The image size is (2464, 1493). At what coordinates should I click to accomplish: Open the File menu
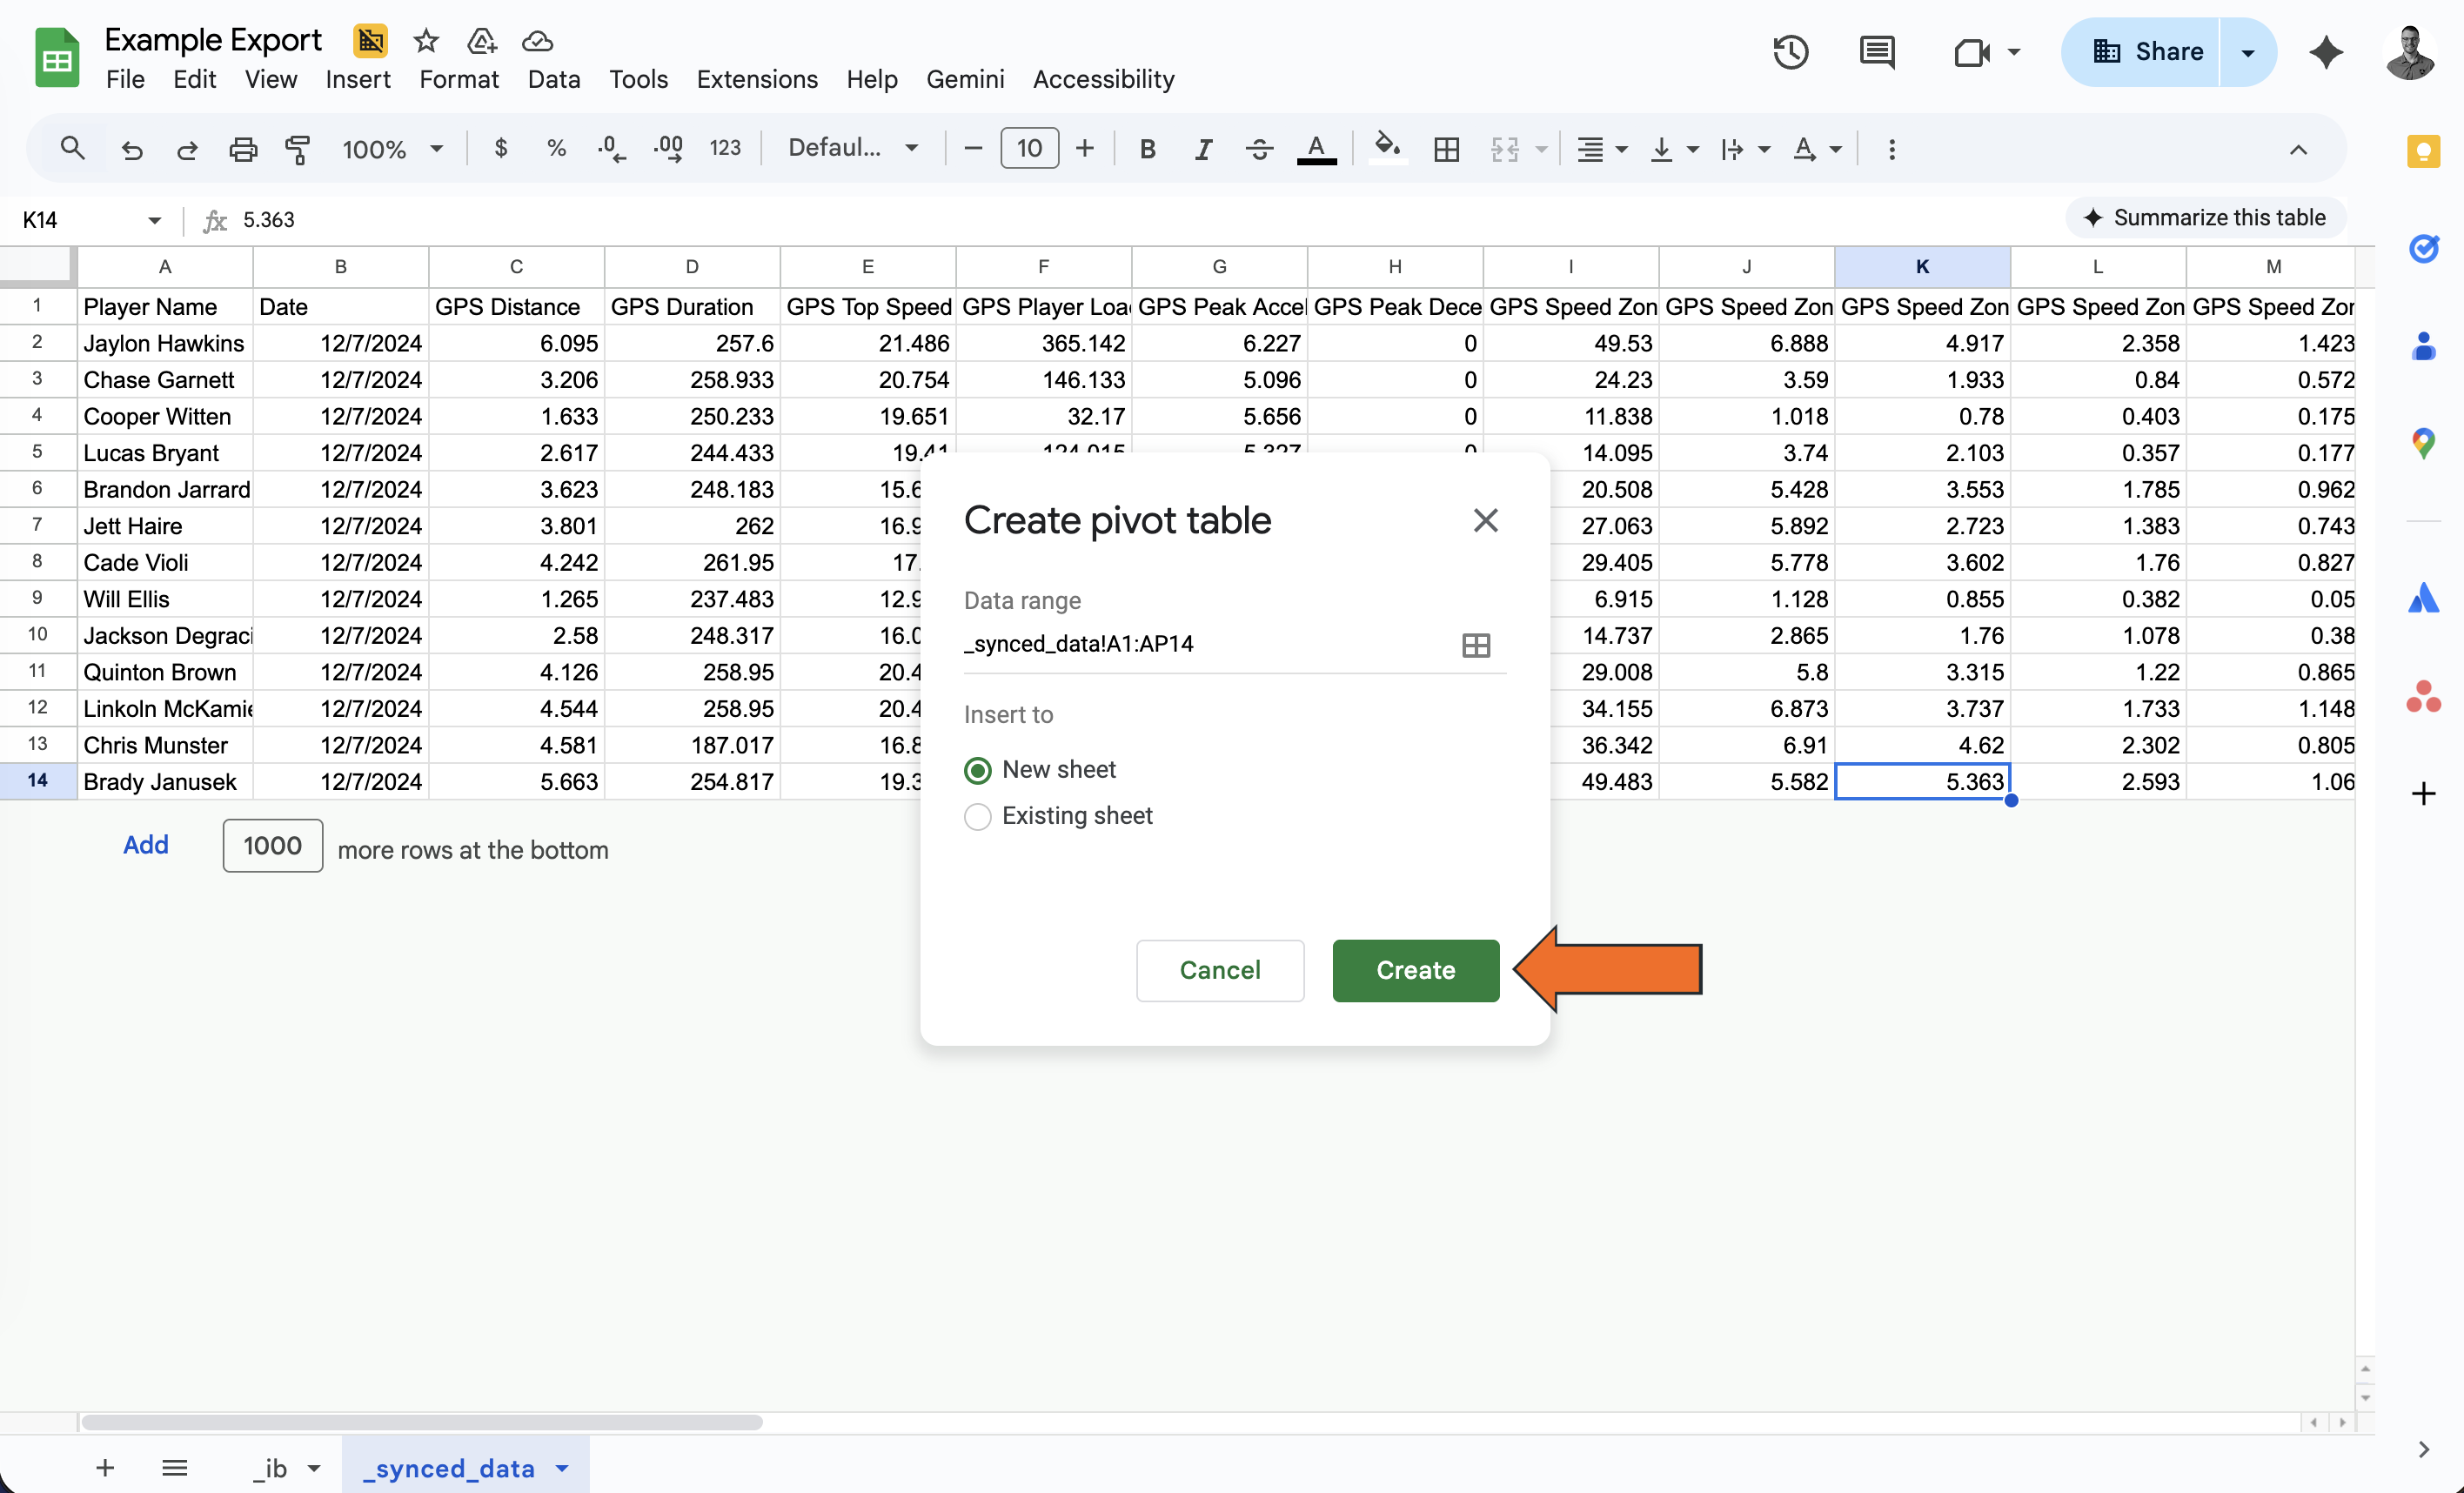[x=125, y=79]
